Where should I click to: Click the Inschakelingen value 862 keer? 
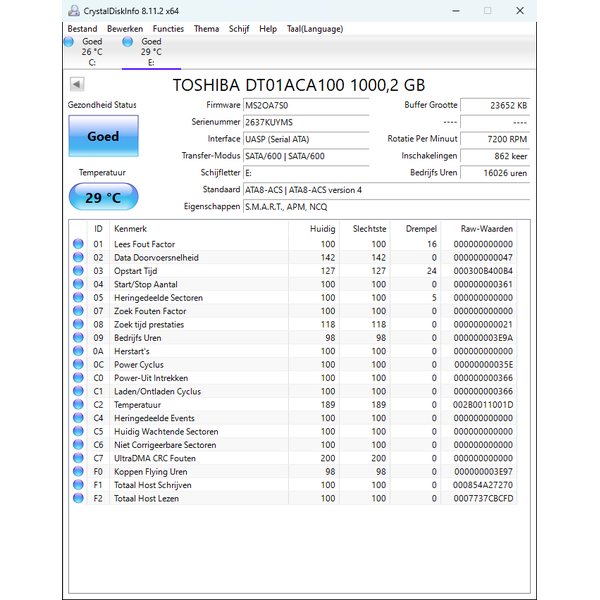(495, 156)
